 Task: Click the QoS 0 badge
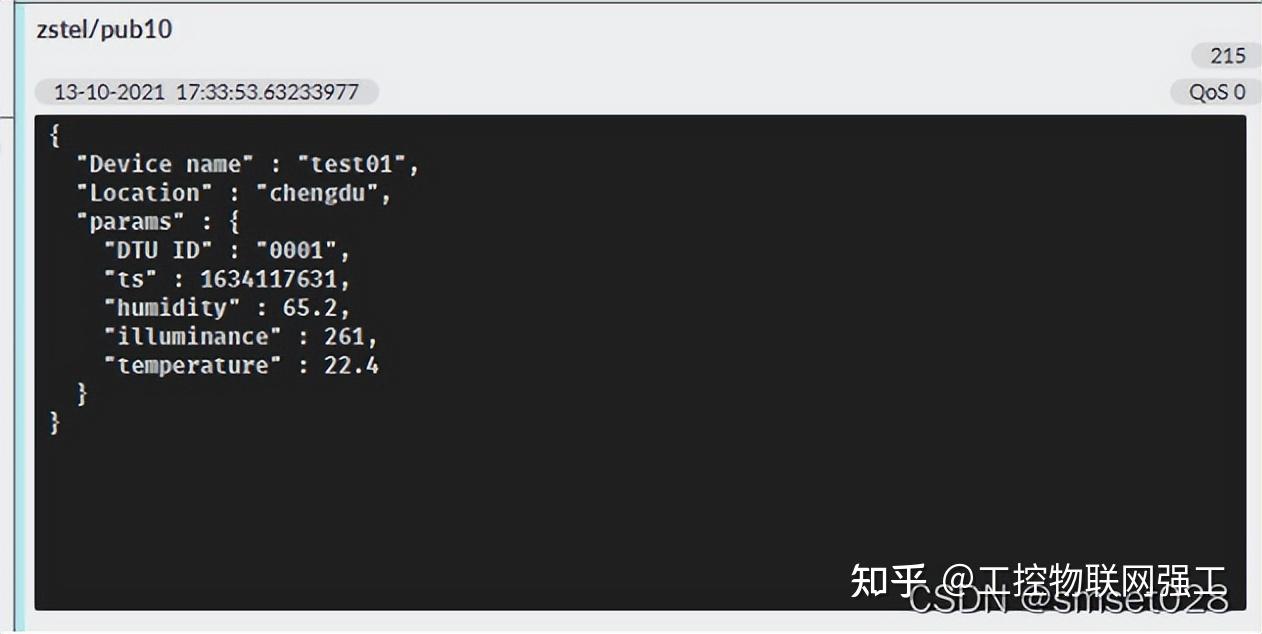(1214, 91)
